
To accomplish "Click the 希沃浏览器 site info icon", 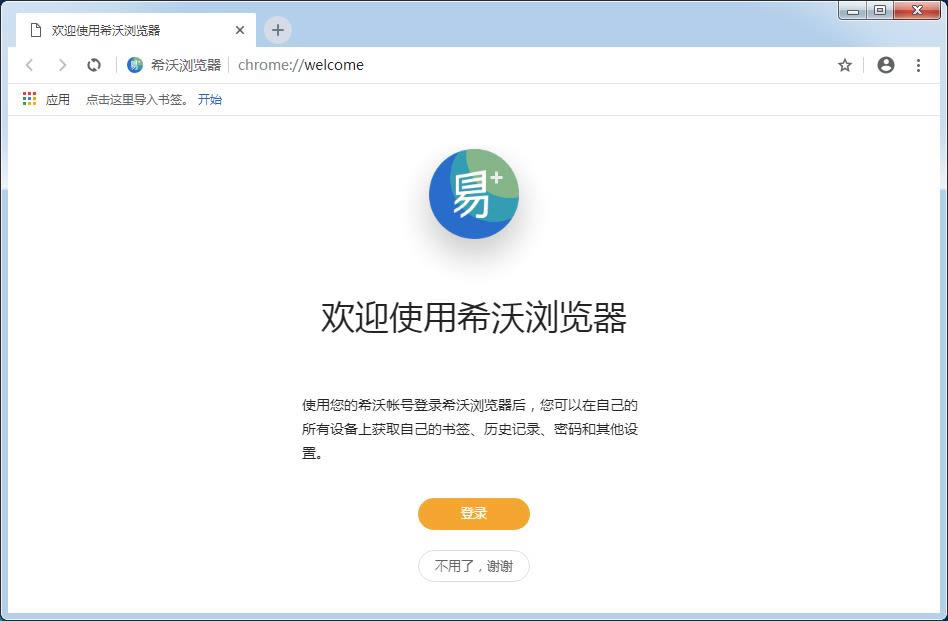I will point(135,65).
